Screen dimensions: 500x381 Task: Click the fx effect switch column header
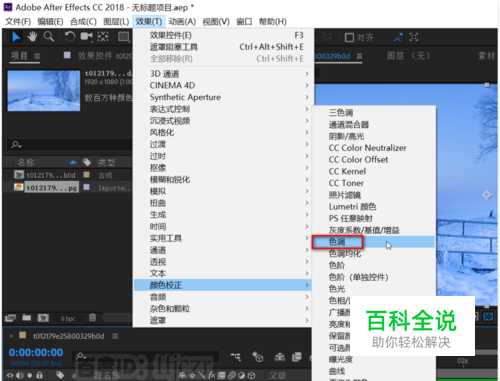coord(212,375)
